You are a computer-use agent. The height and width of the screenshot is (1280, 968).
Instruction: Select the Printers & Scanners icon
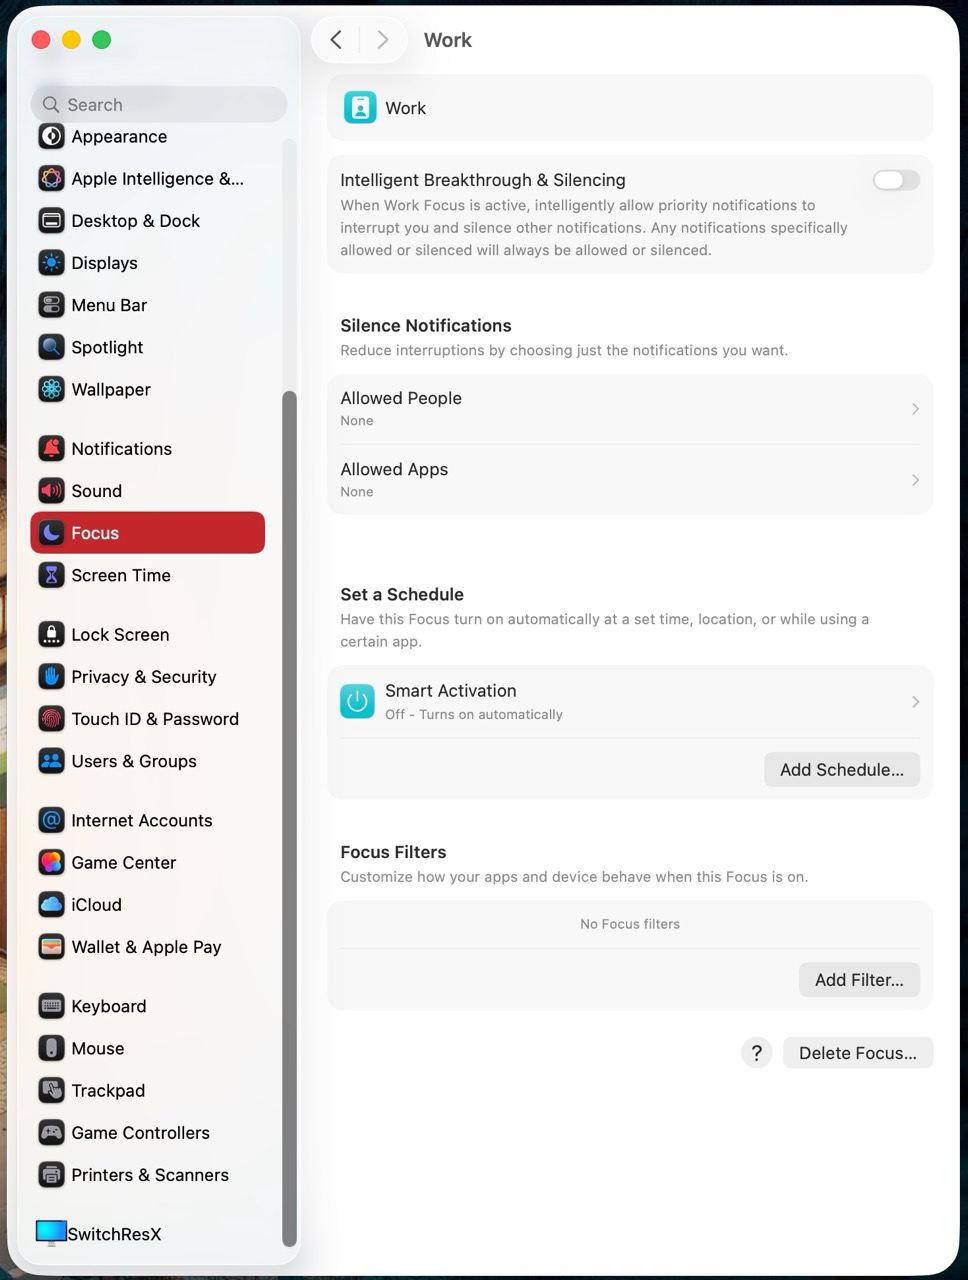coord(51,1174)
